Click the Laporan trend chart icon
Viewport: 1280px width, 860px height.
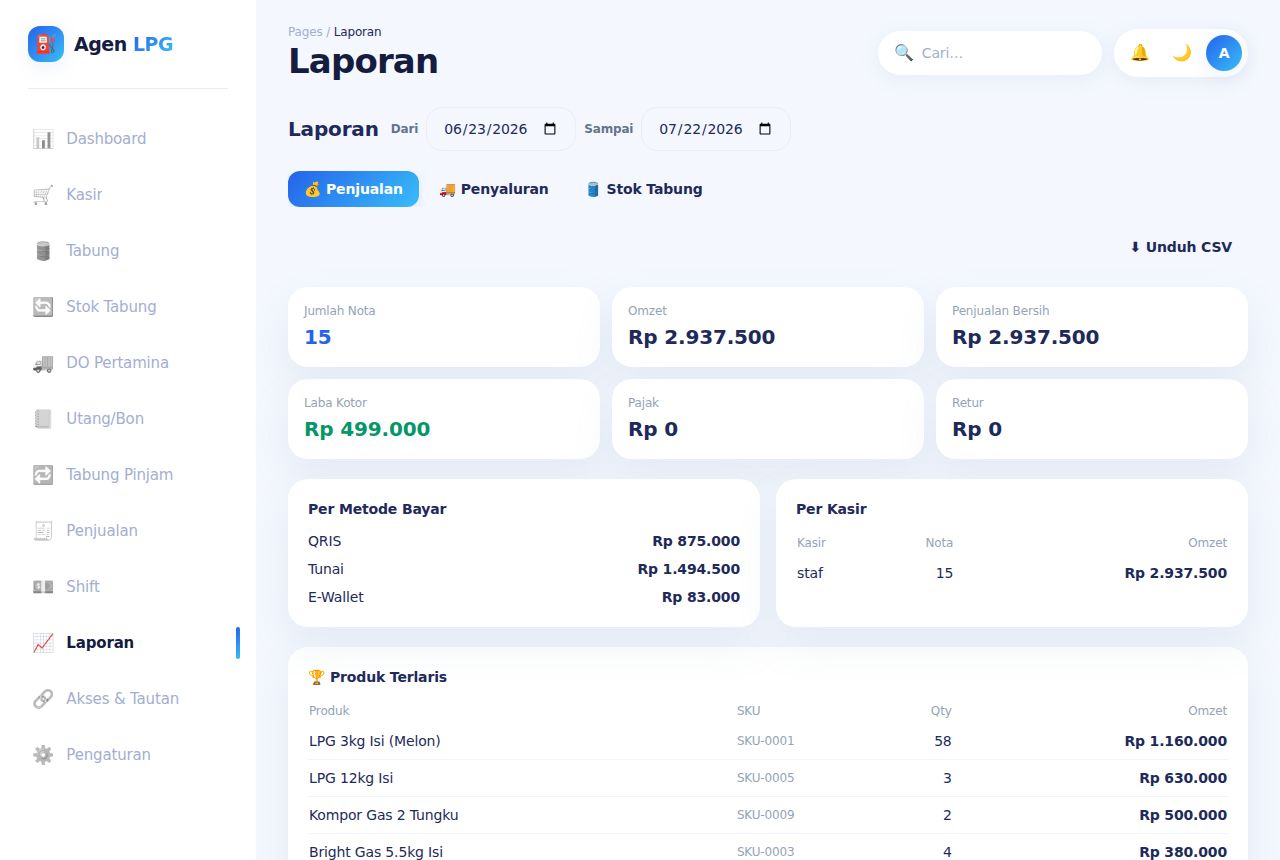(43, 643)
